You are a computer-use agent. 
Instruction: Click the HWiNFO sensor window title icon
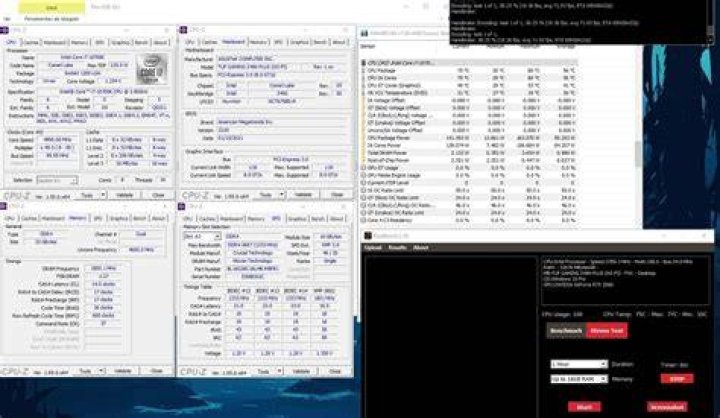click(365, 34)
